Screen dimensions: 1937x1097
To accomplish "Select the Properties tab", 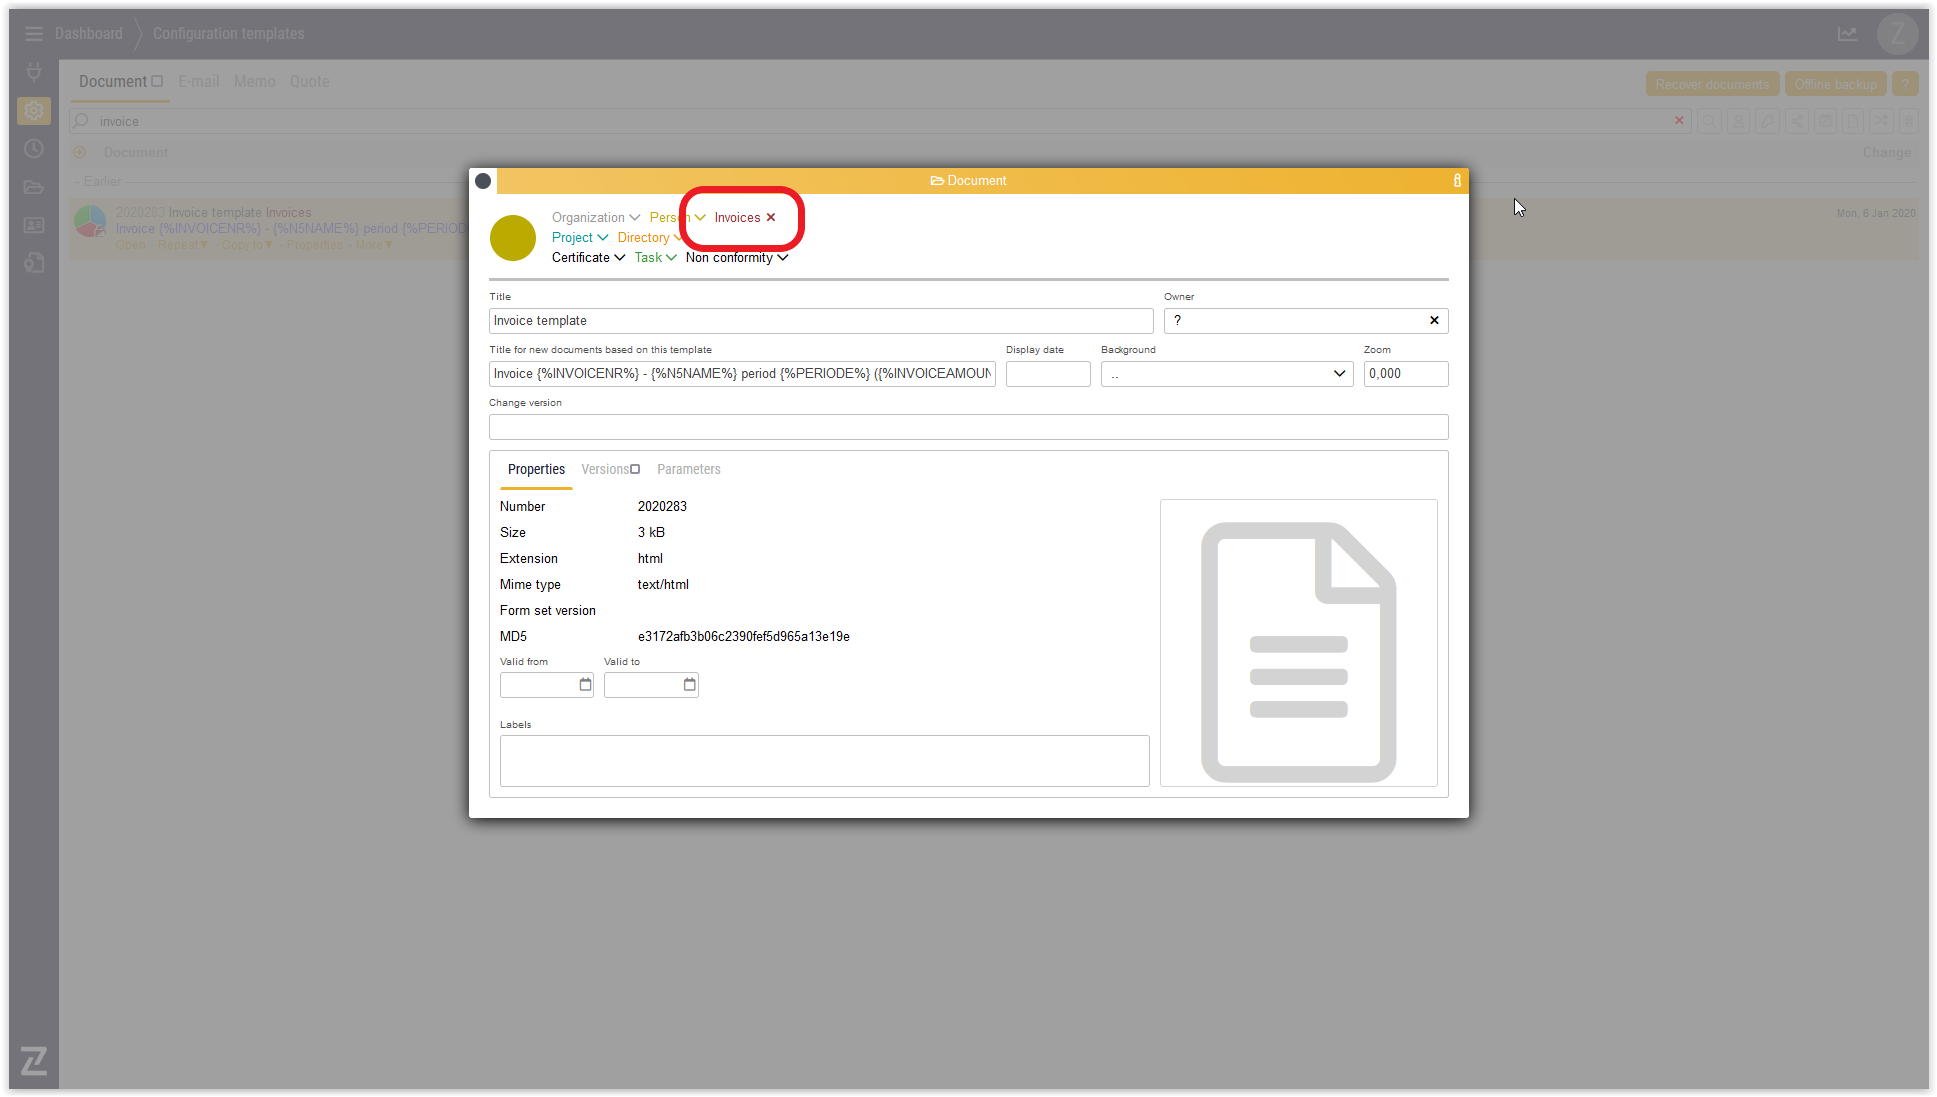I will tap(536, 470).
